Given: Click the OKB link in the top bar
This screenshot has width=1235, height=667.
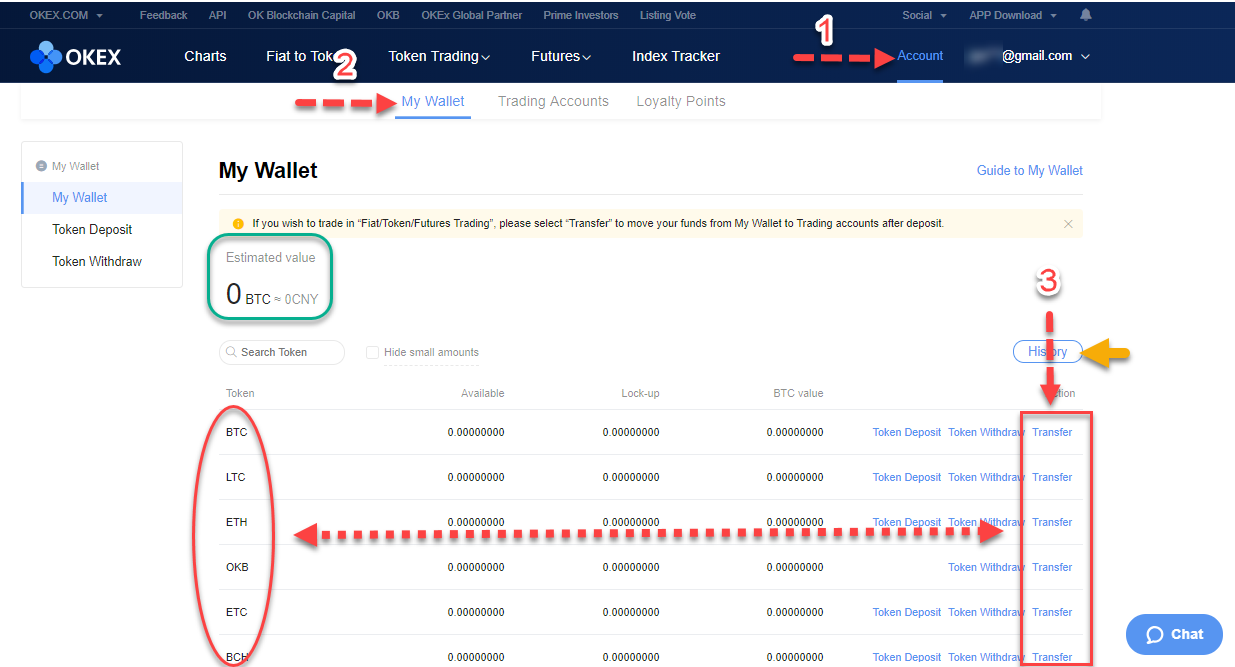Looking at the screenshot, I should [x=388, y=15].
